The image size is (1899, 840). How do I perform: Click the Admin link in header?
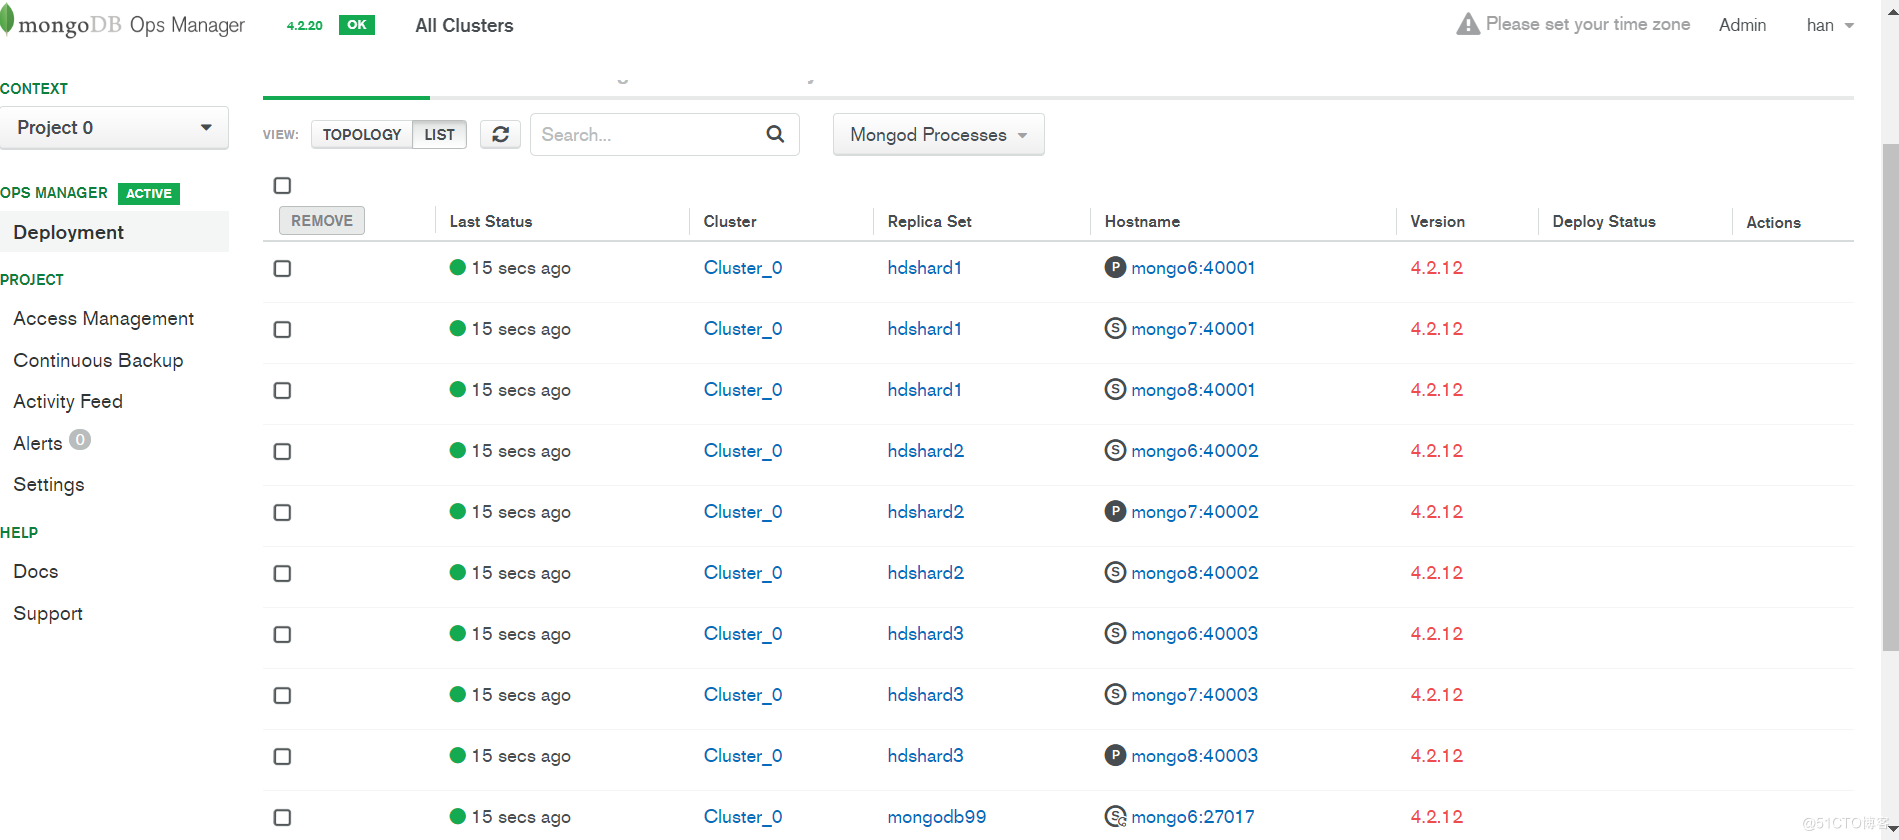point(1742,25)
